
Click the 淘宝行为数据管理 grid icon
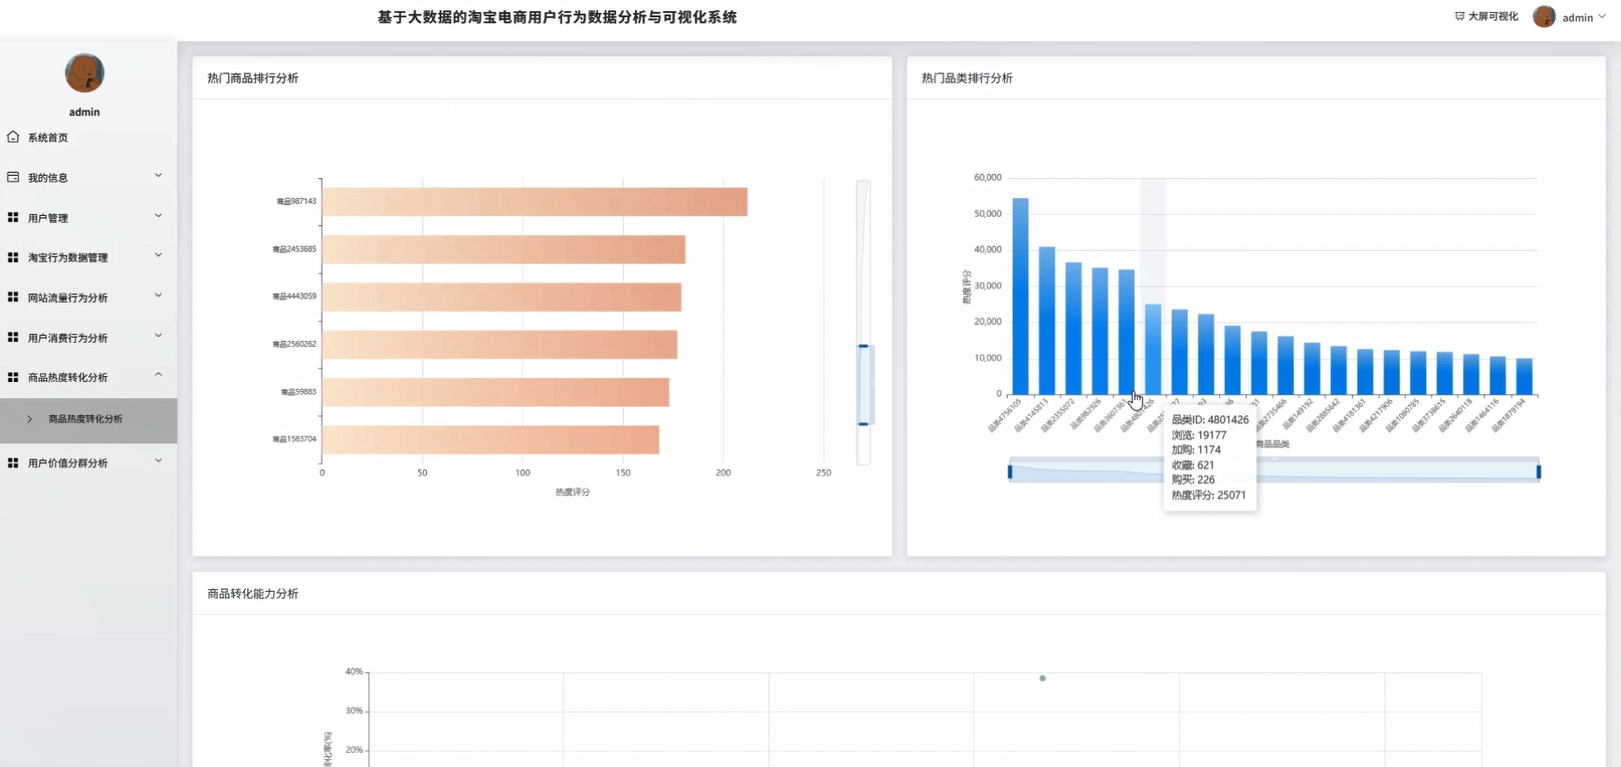pyautogui.click(x=13, y=257)
